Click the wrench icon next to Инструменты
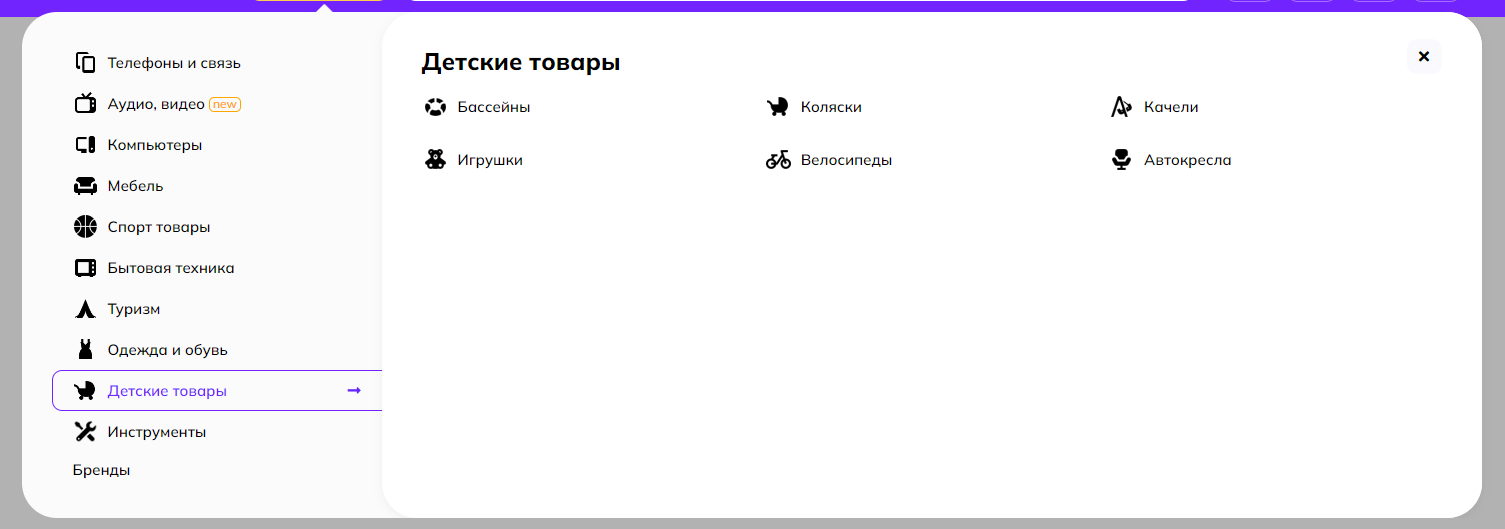 85,432
